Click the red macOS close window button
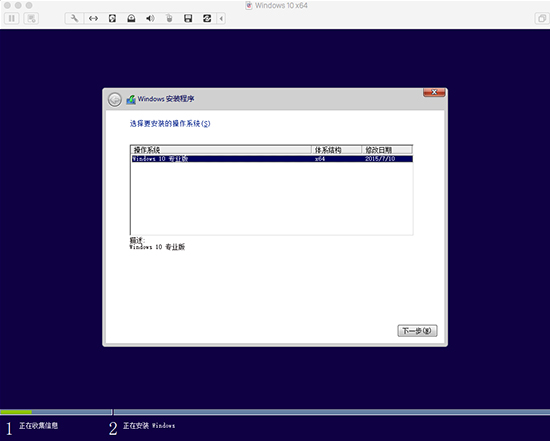Screen dimensions: 550x441 coord(8,5)
